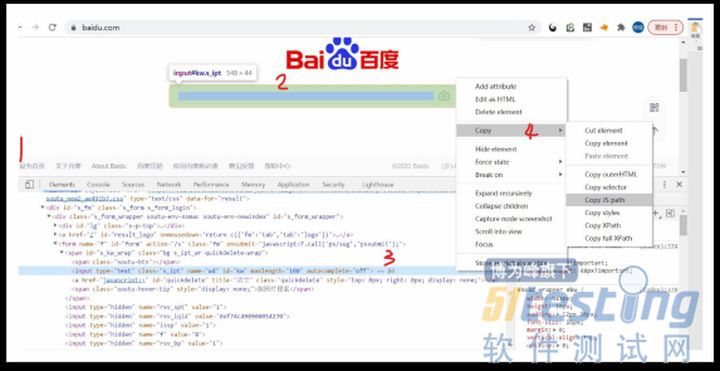Collapse the span id="s_kw_wrap" node
Image resolution: width=720 pixels, height=371 pixels.
[x=62, y=253]
